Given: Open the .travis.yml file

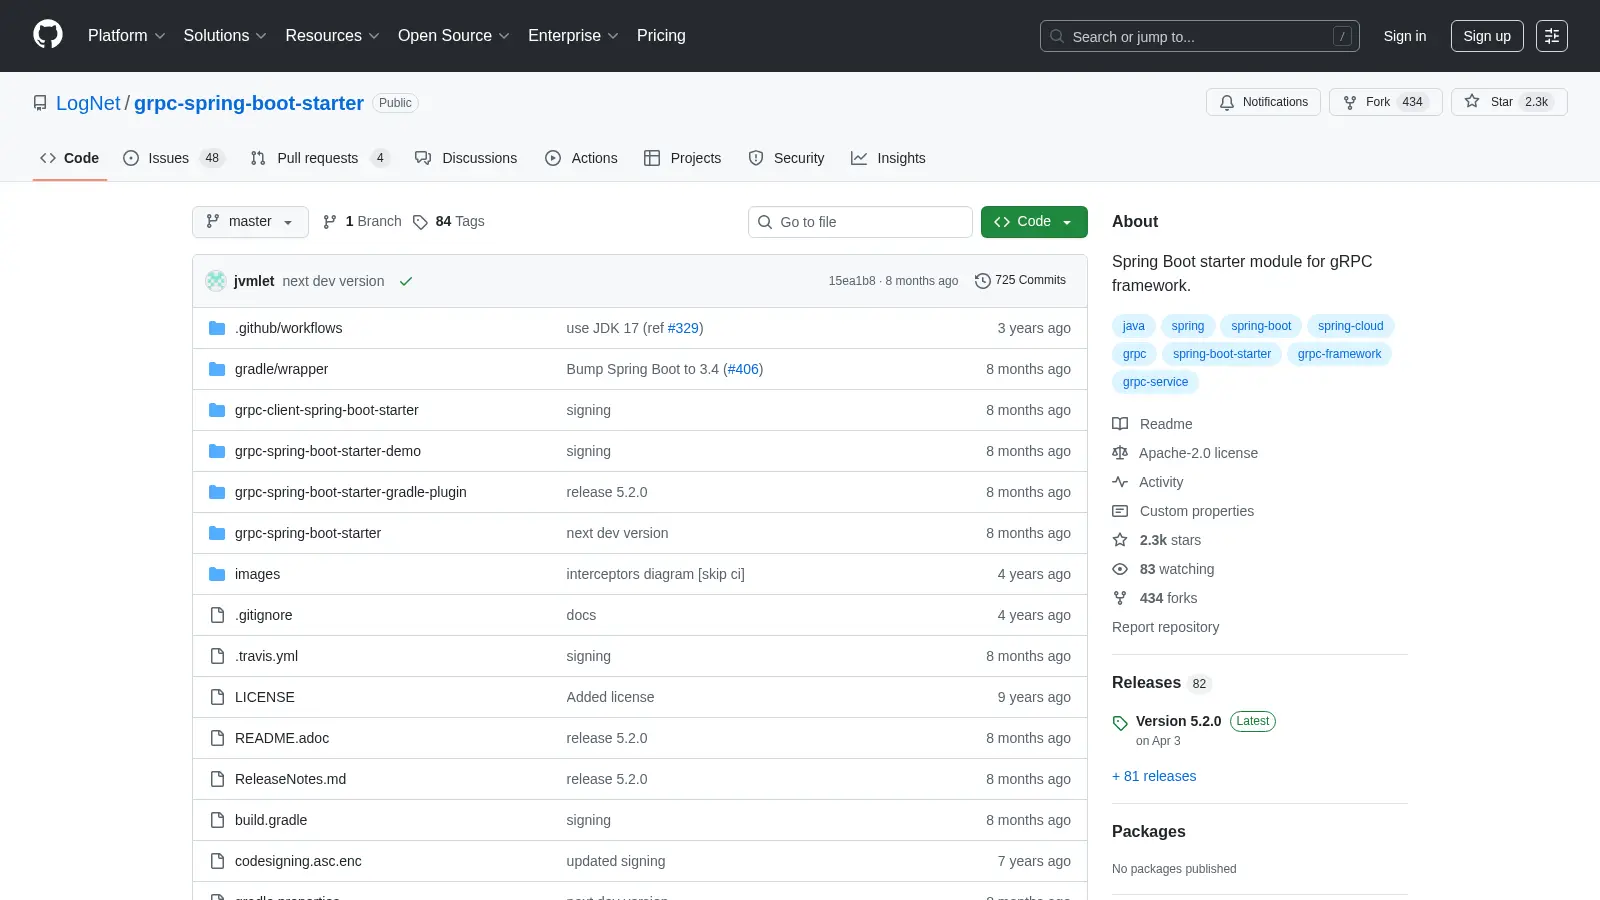Looking at the screenshot, I should coord(266,656).
